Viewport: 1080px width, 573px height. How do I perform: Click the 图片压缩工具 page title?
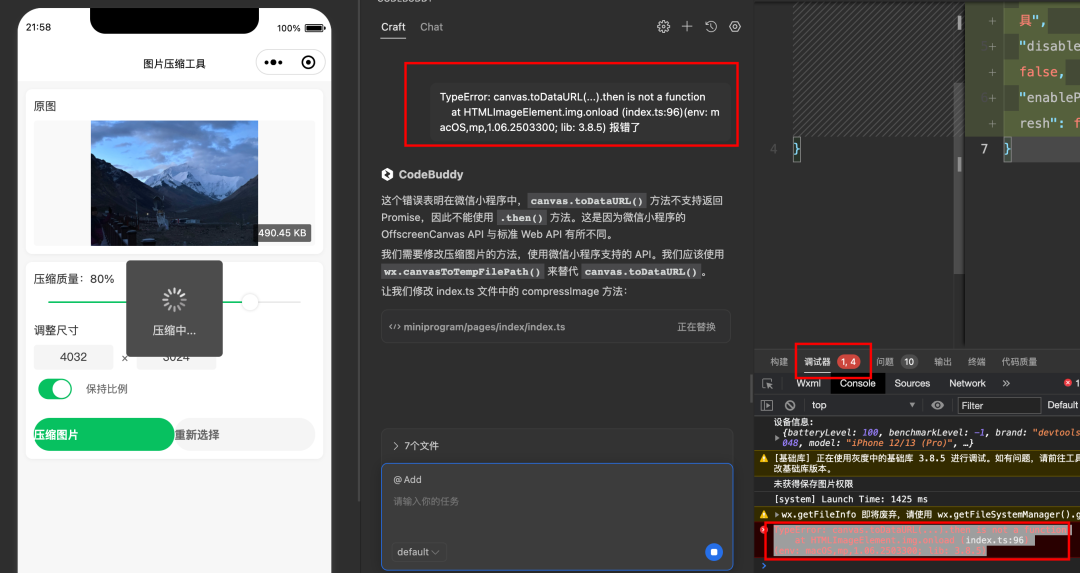174,63
